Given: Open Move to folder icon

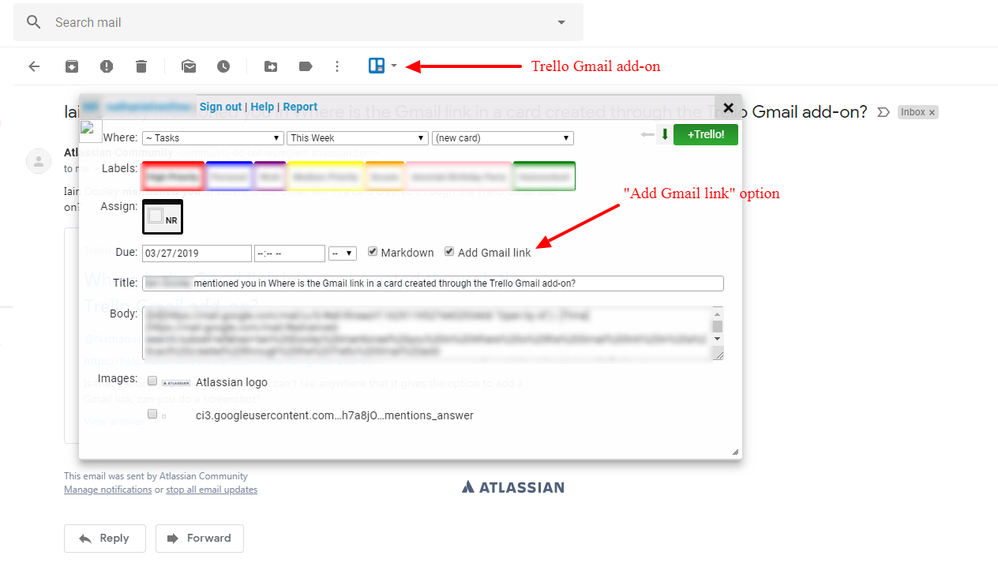Looking at the screenshot, I should point(271,66).
